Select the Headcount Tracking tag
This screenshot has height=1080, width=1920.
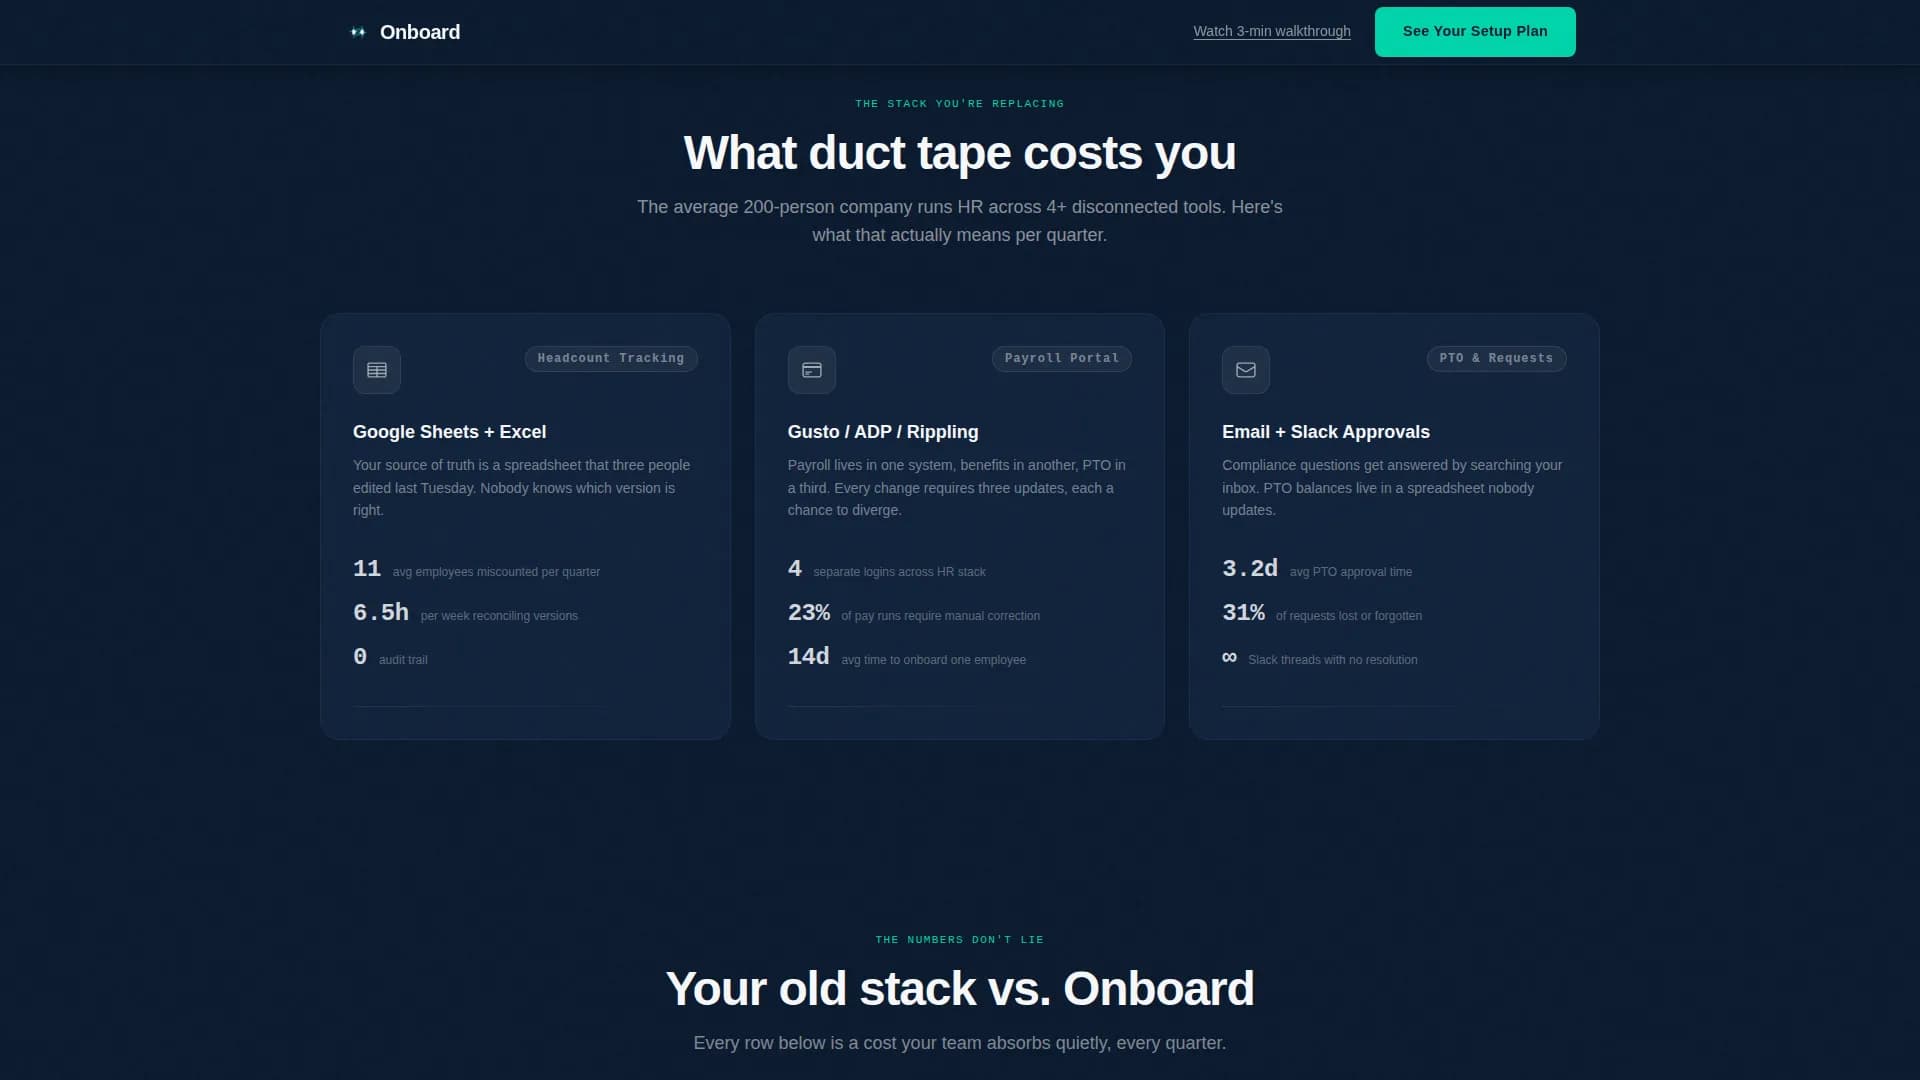point(611,358)
